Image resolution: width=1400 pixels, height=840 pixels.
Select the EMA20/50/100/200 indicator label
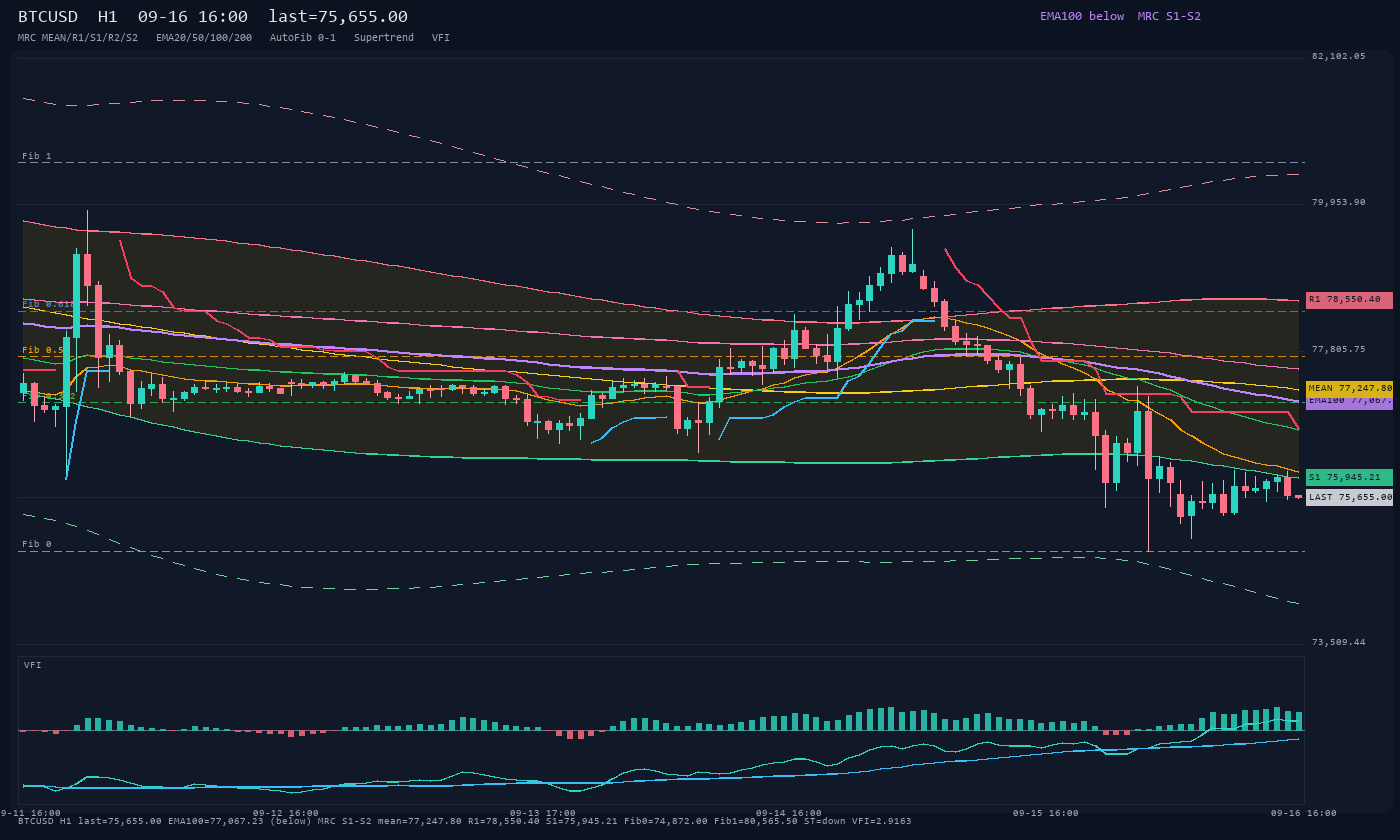point(204,37)
